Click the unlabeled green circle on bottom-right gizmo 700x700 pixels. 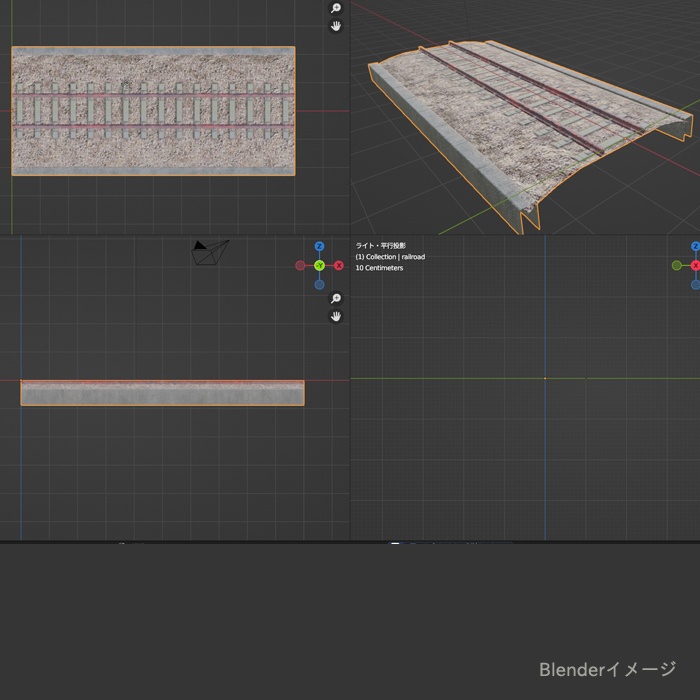point(677,266)
